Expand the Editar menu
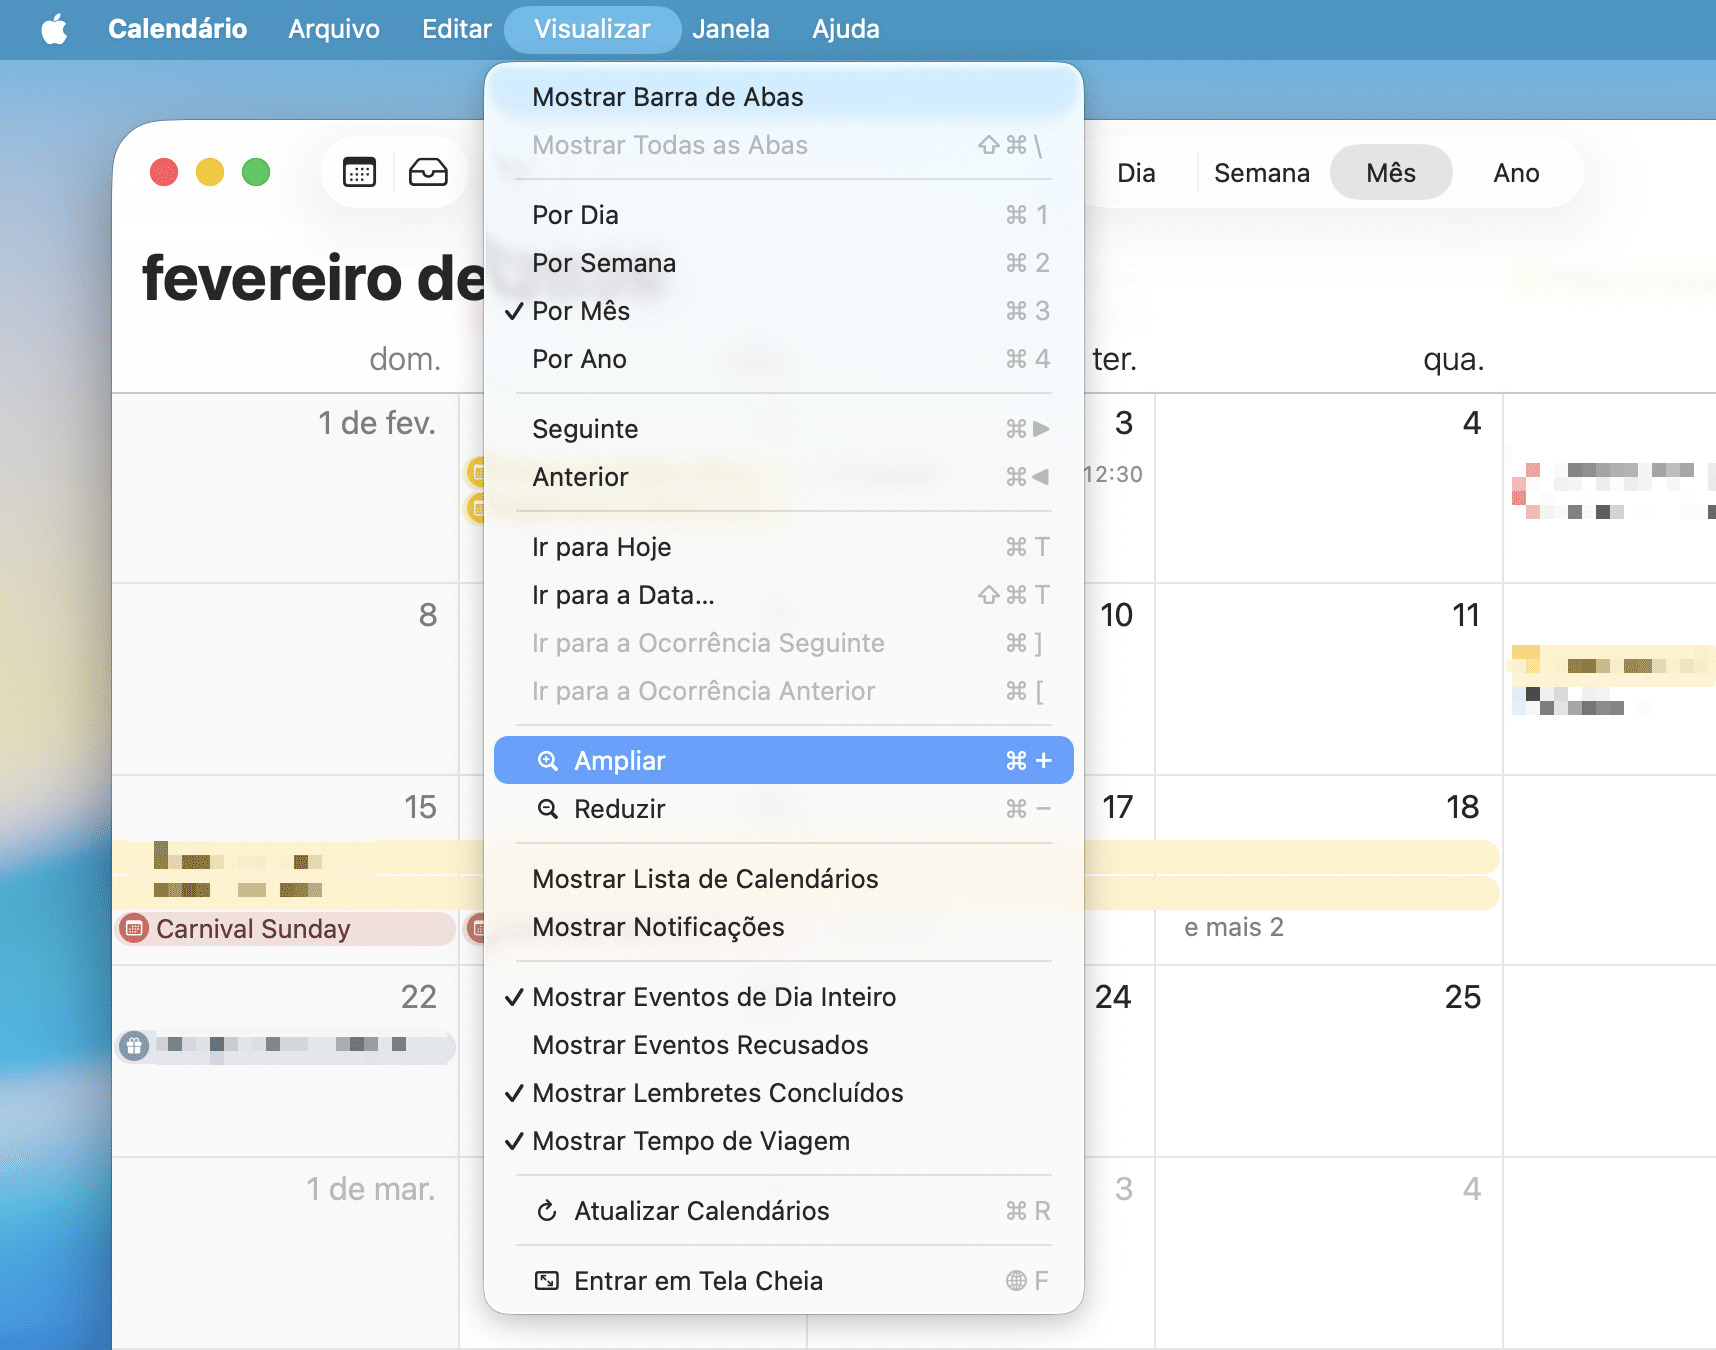This screenshot has width=1716, height=1350. (456, 29)
